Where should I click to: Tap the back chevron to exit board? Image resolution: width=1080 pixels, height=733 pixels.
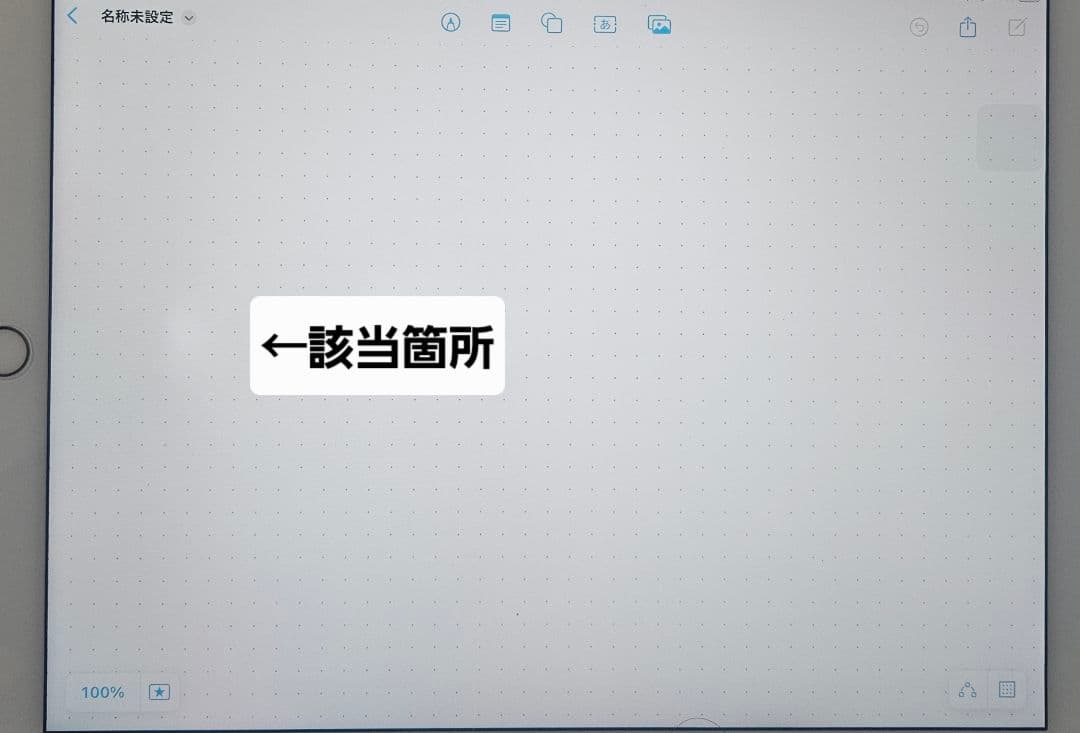pos(72,16)
